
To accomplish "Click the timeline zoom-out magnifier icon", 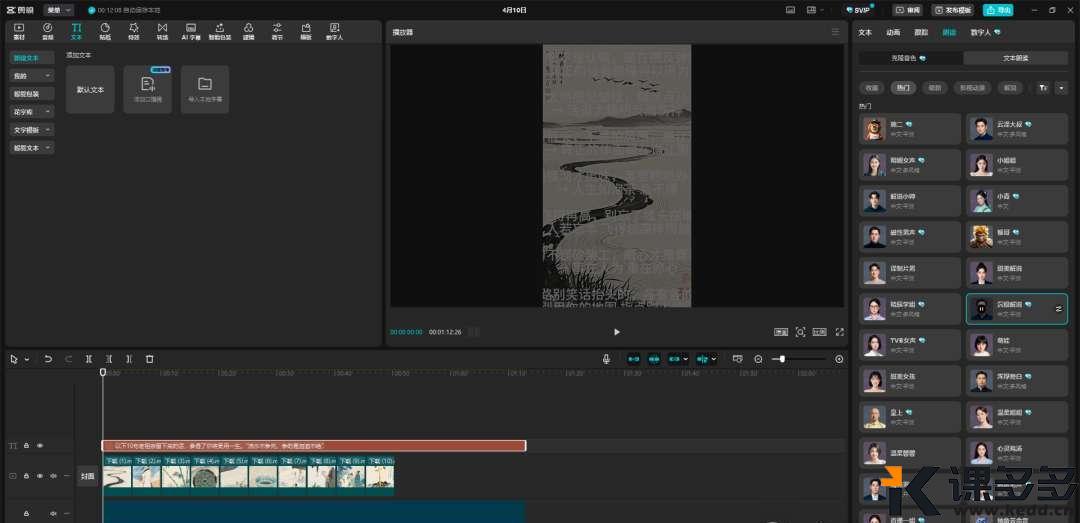I will (758, 359).
